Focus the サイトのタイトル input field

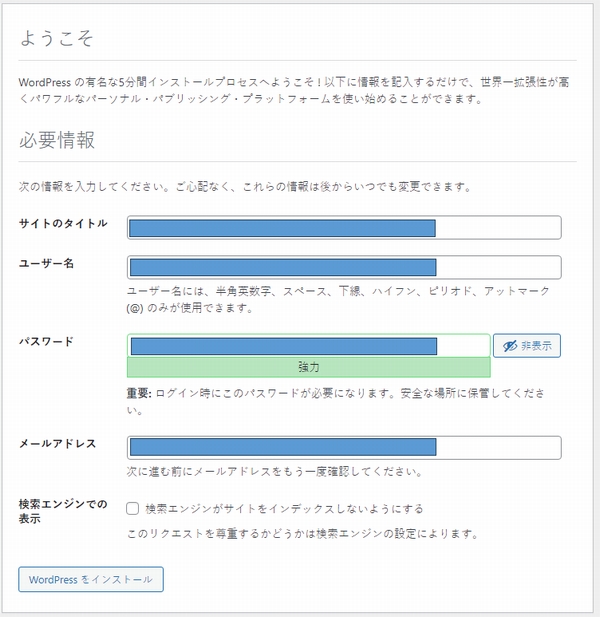pos(344,228)
